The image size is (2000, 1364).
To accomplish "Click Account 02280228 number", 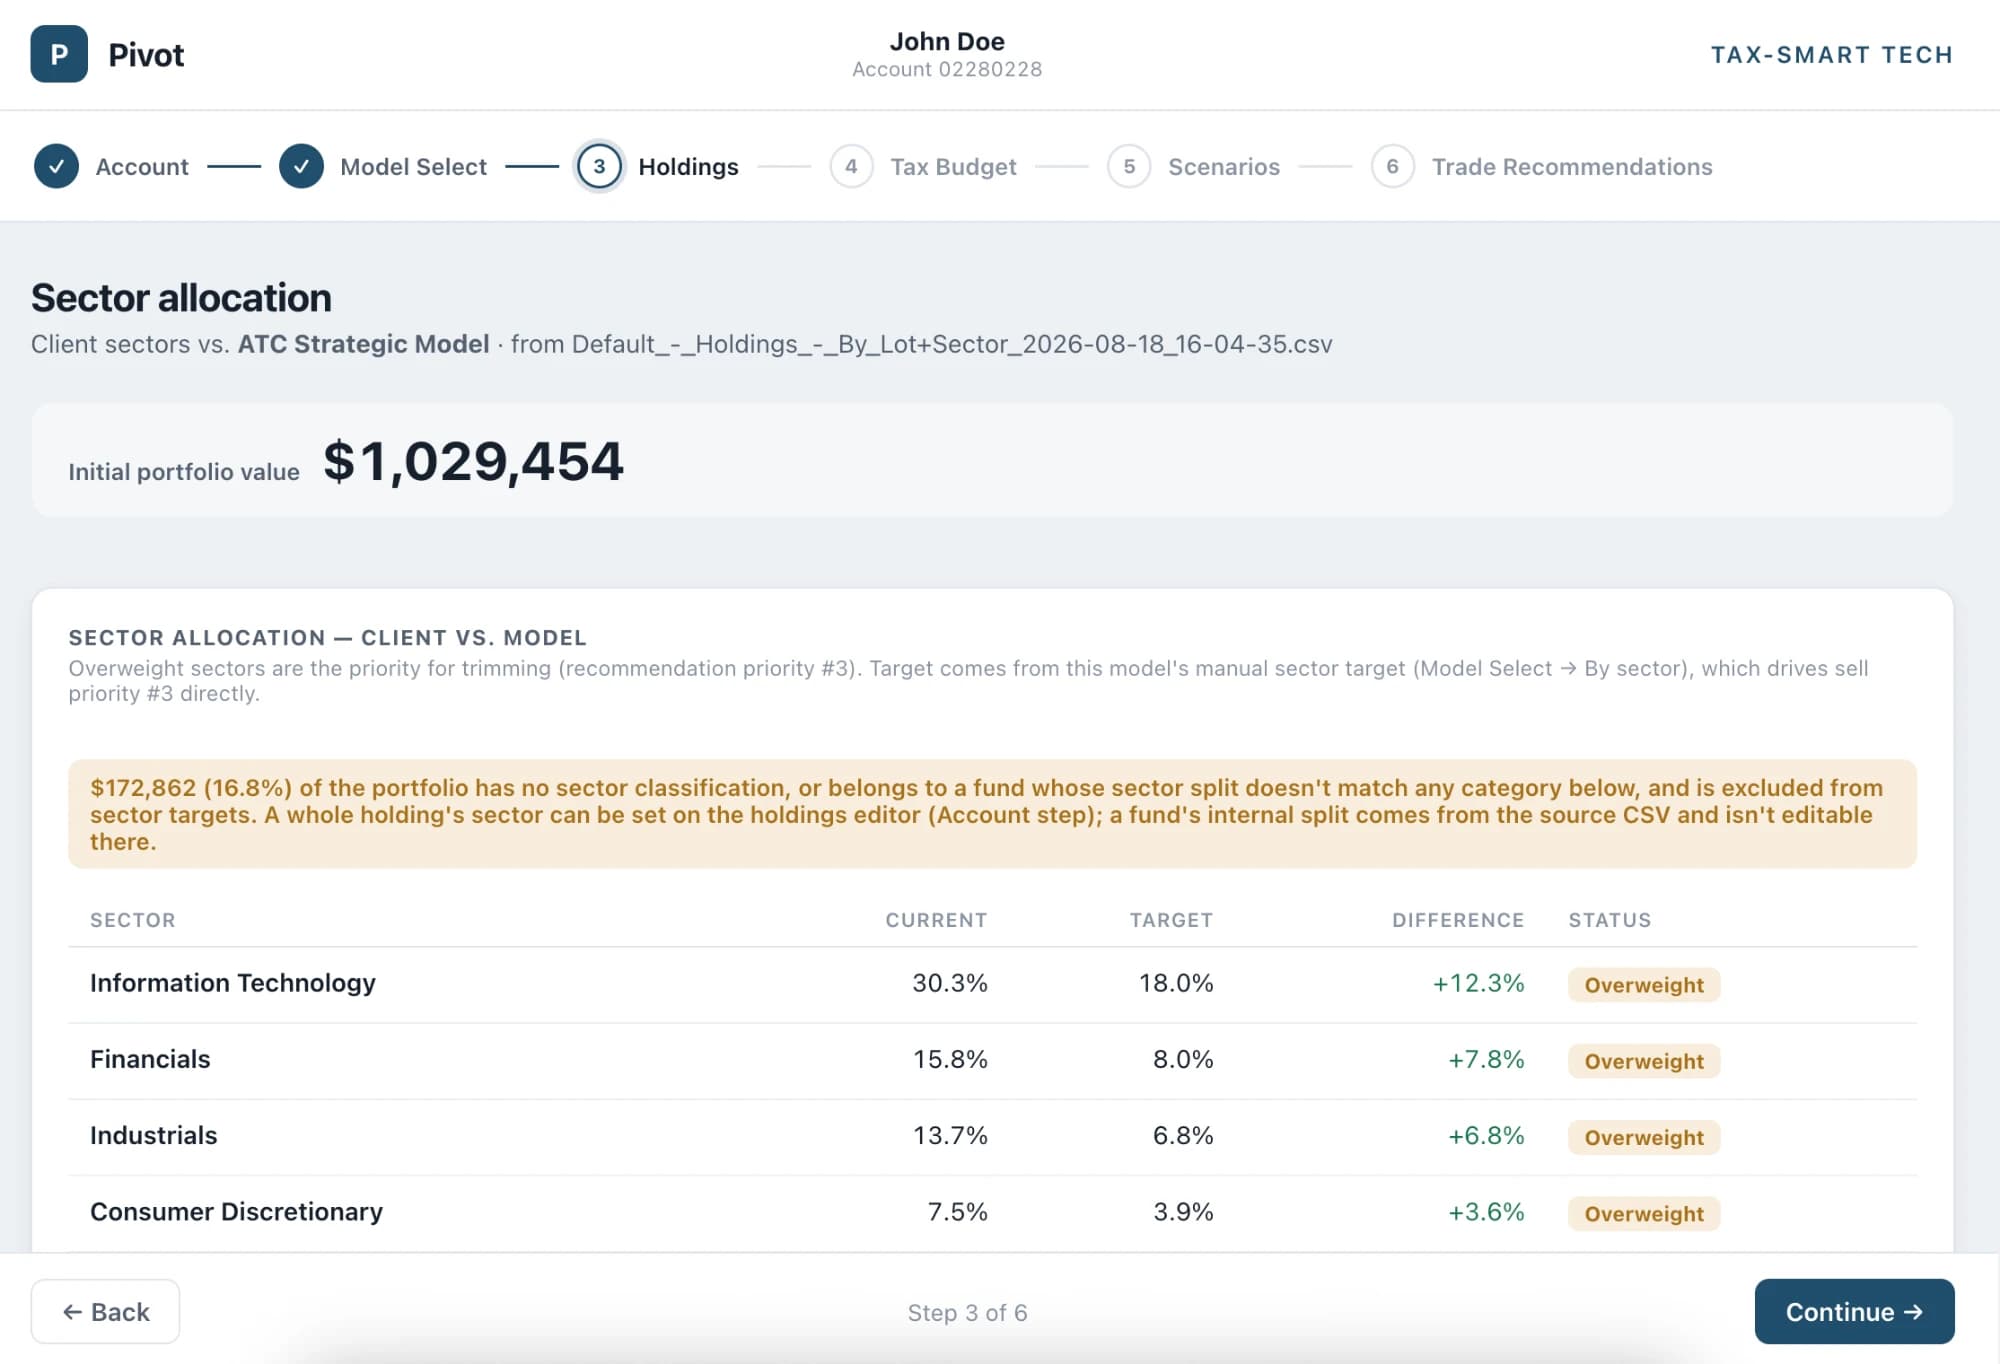I will [x=947, y=69].
